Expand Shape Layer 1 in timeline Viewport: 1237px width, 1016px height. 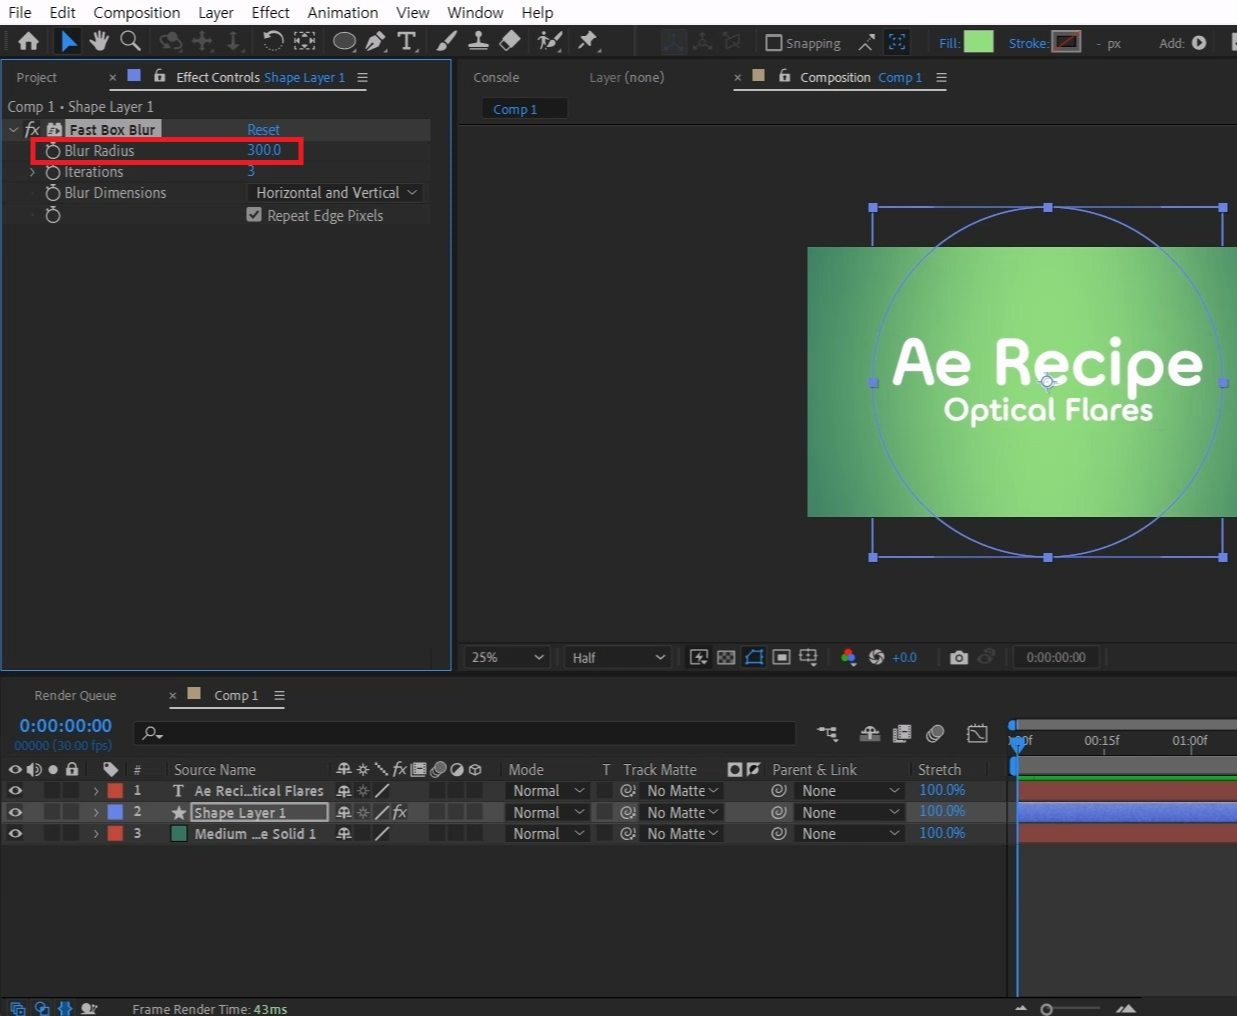pos(96,812)
